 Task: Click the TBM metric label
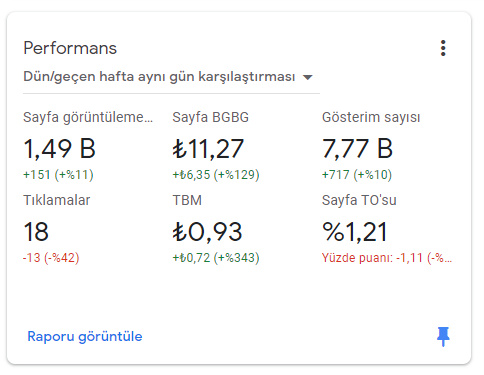pos(187,200)
